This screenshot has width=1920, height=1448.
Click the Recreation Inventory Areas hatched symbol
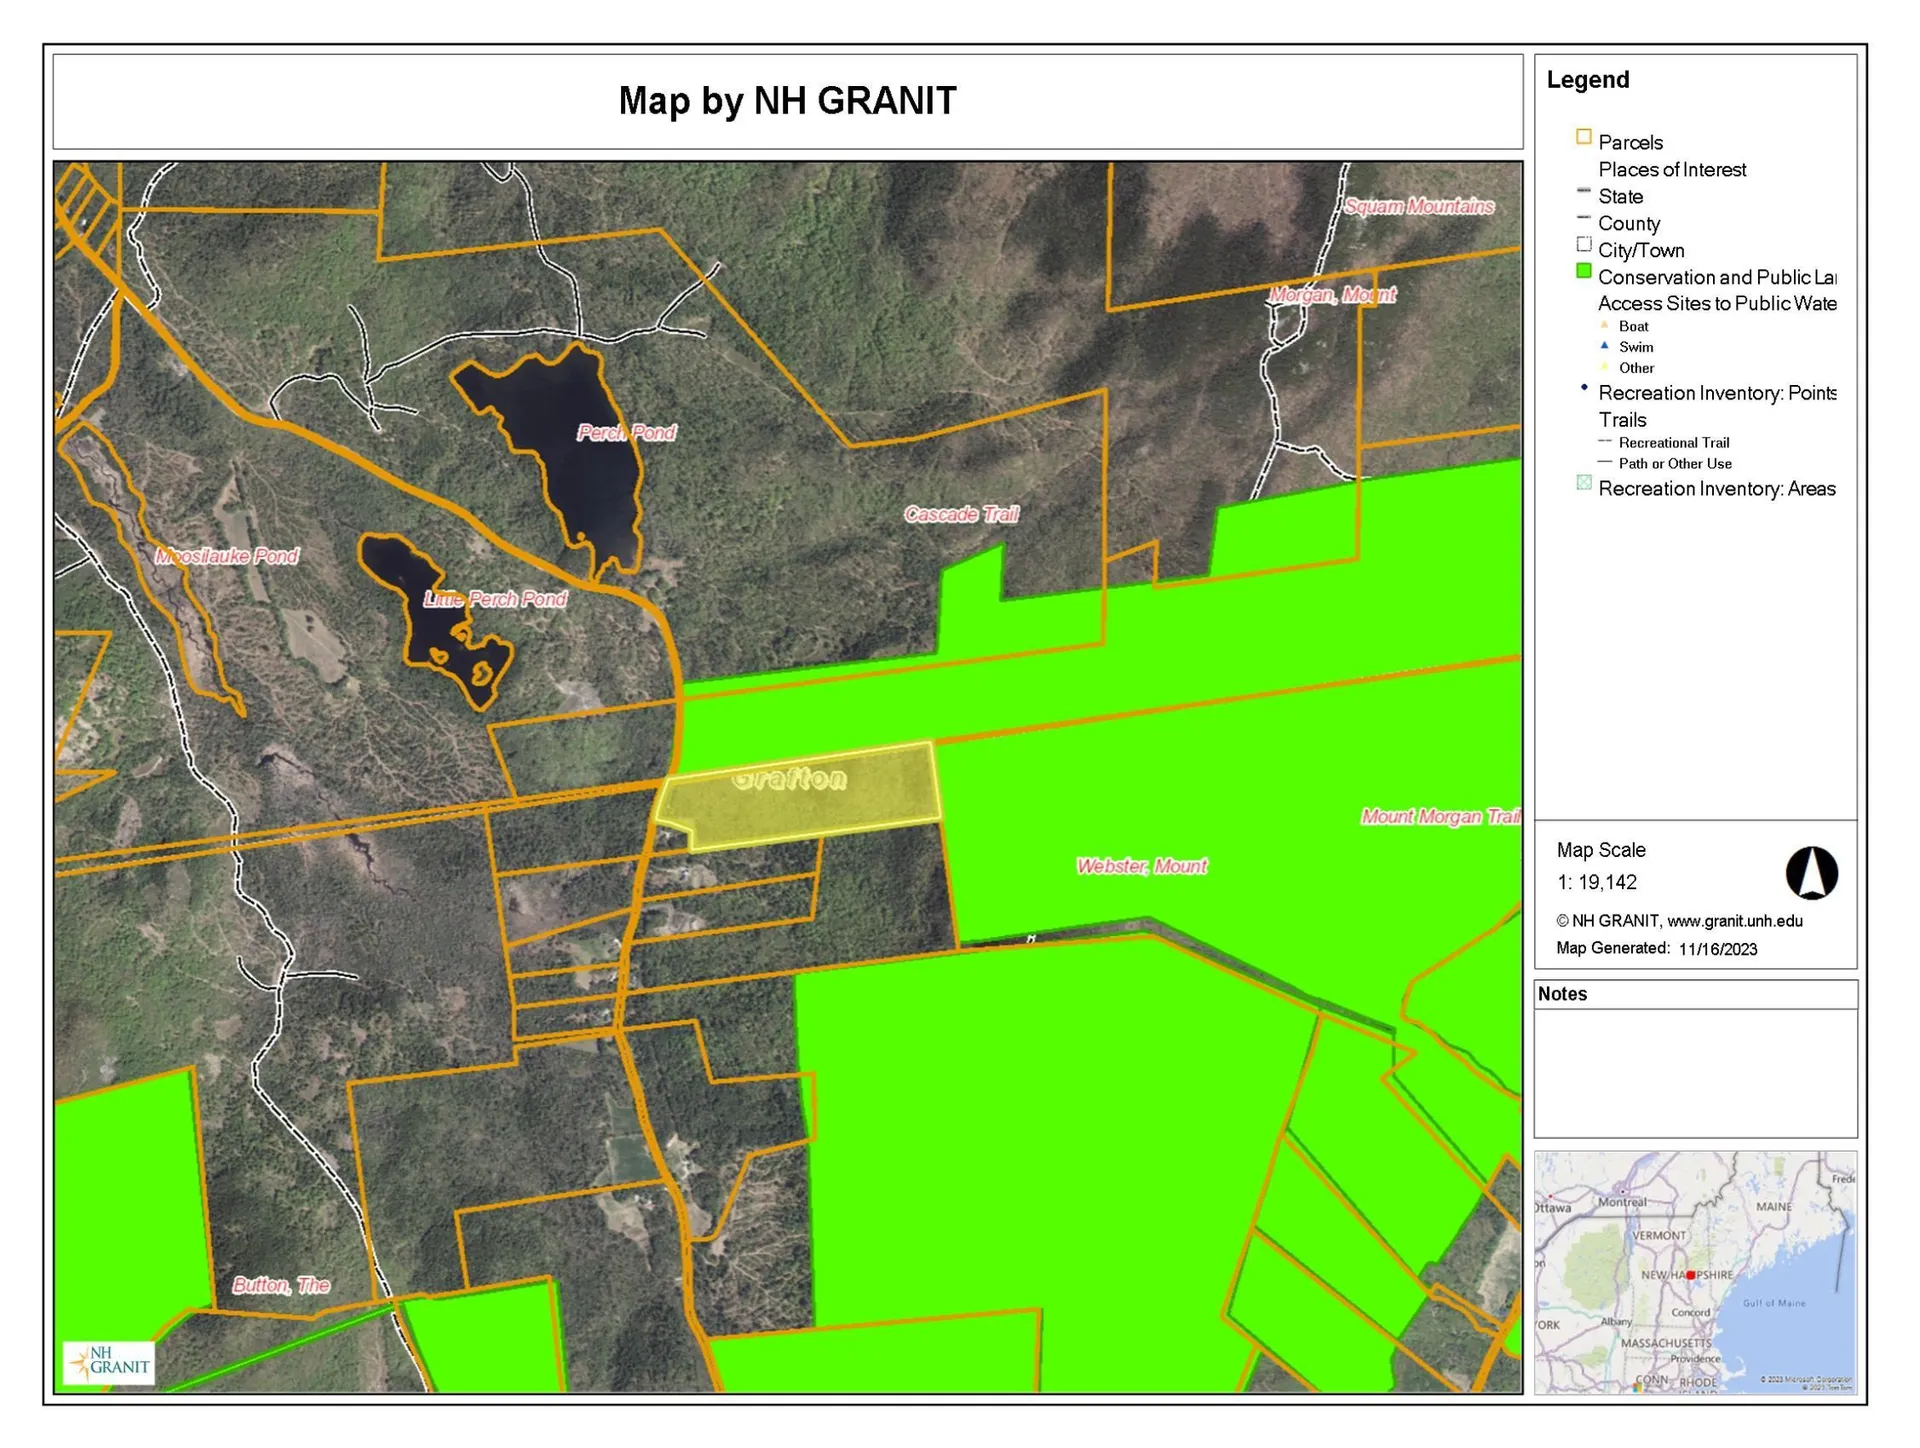point(1584,484)
